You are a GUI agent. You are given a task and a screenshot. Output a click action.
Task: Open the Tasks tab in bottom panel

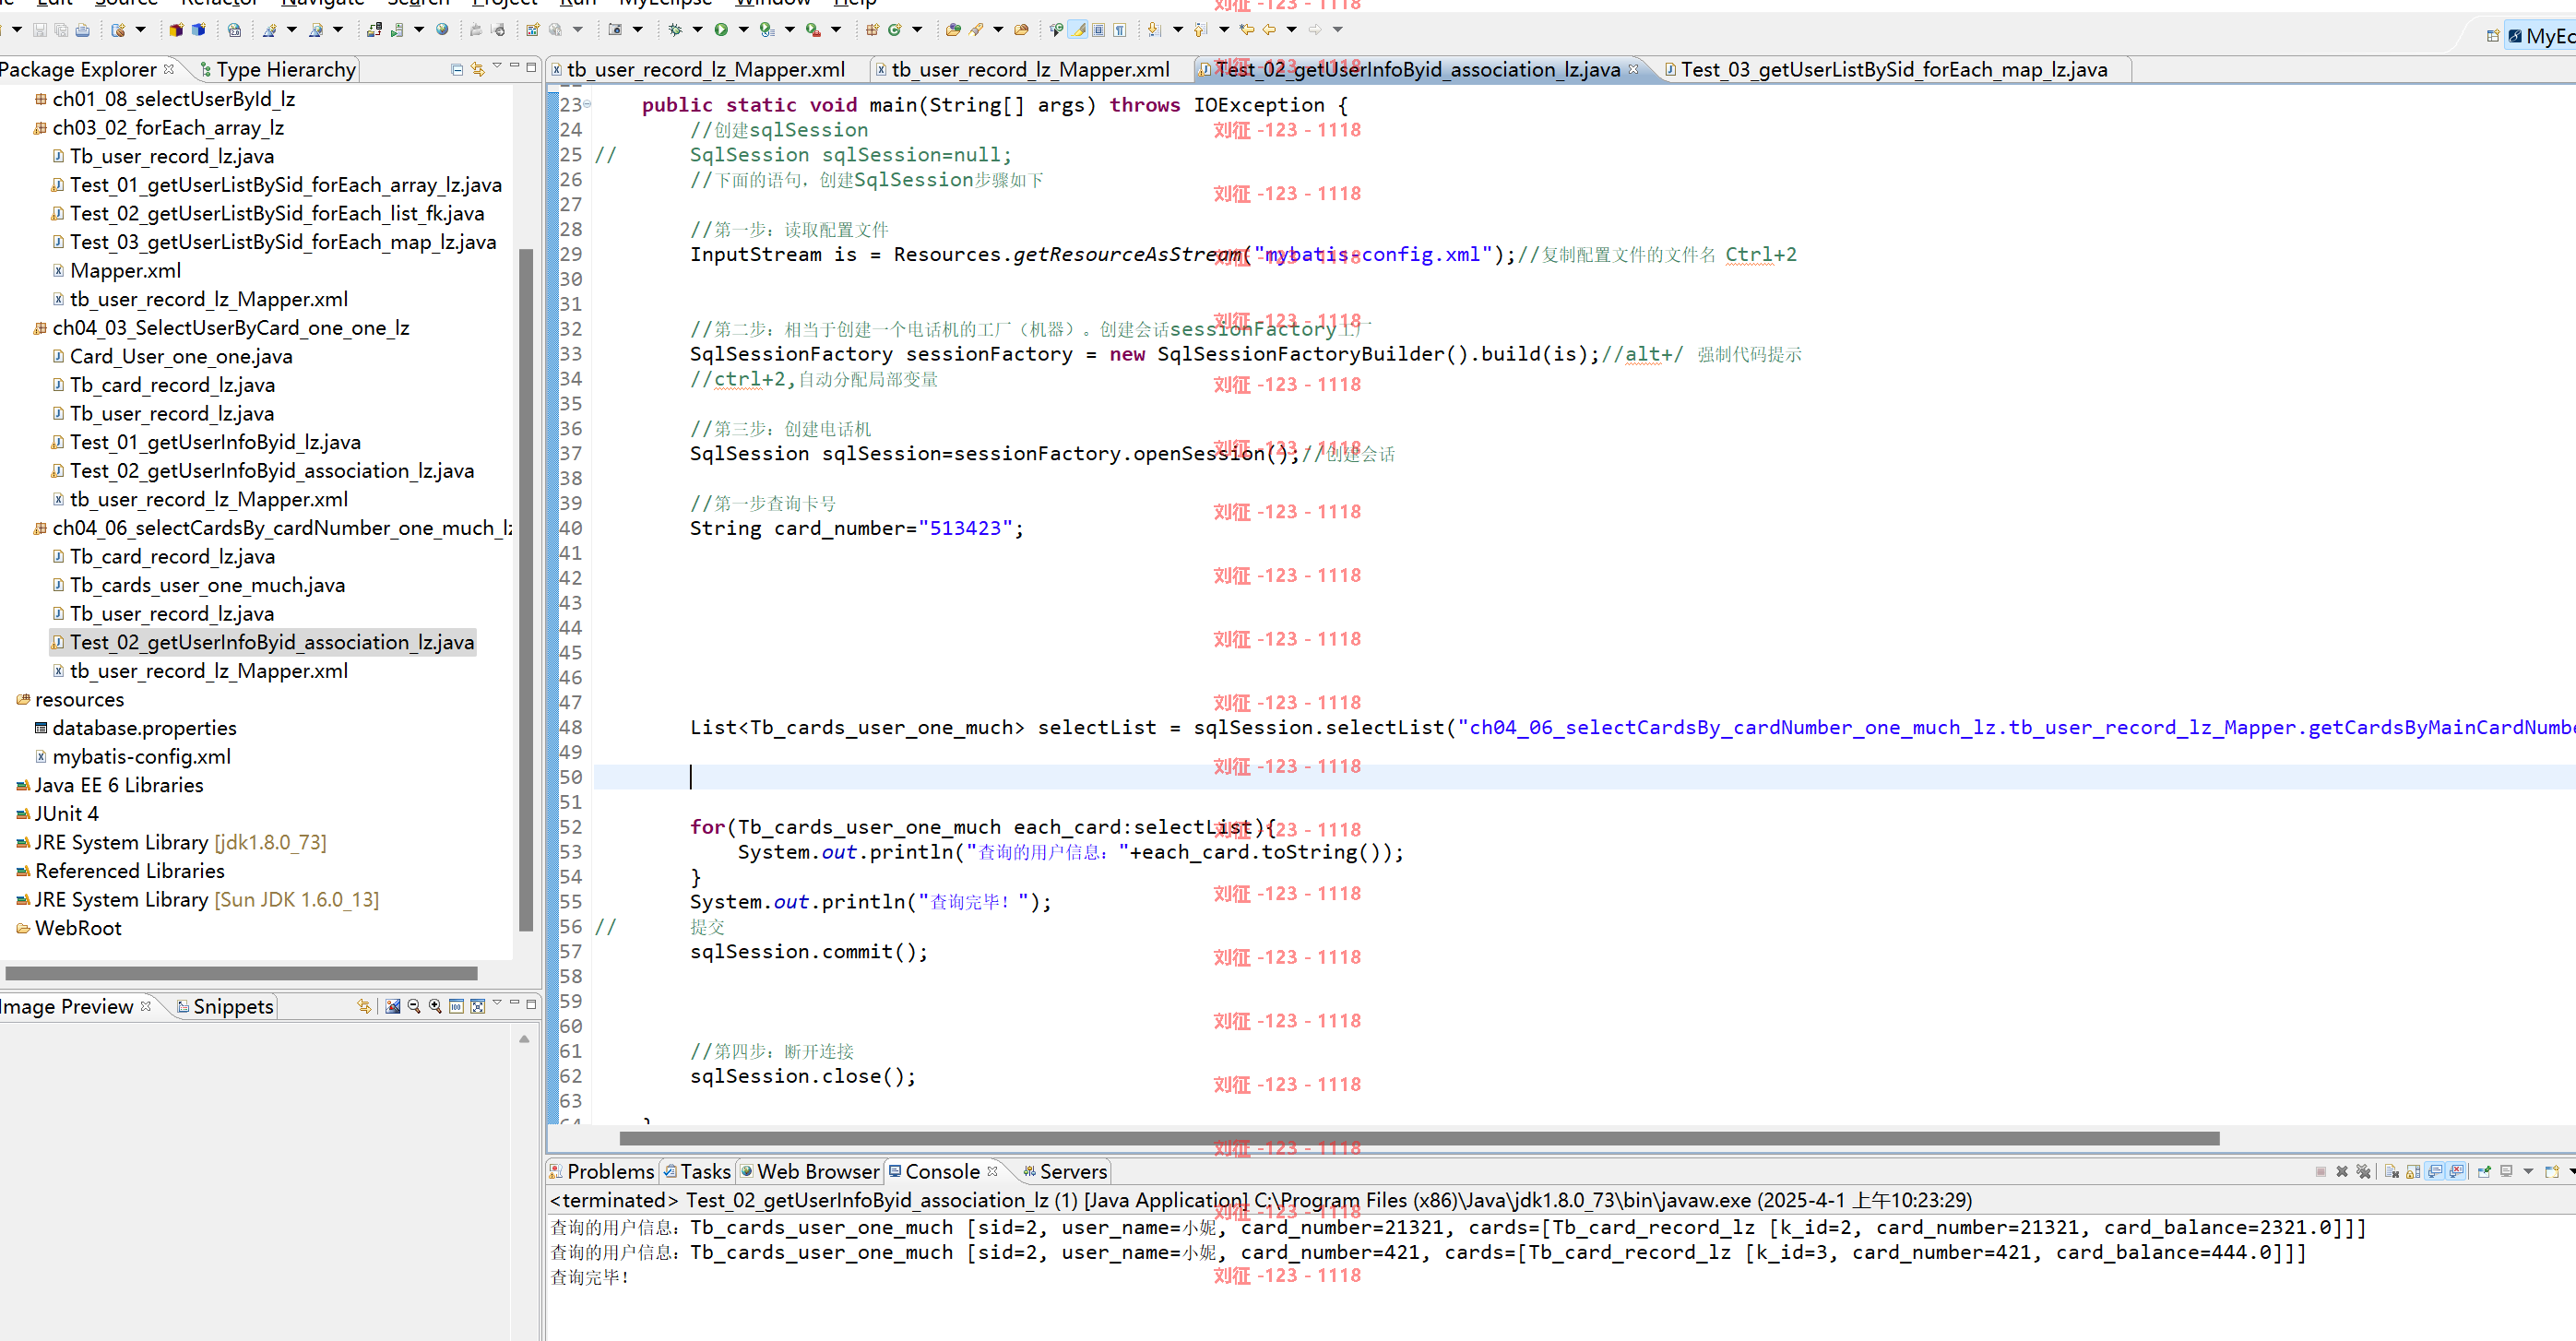[x=697, y=1171]
